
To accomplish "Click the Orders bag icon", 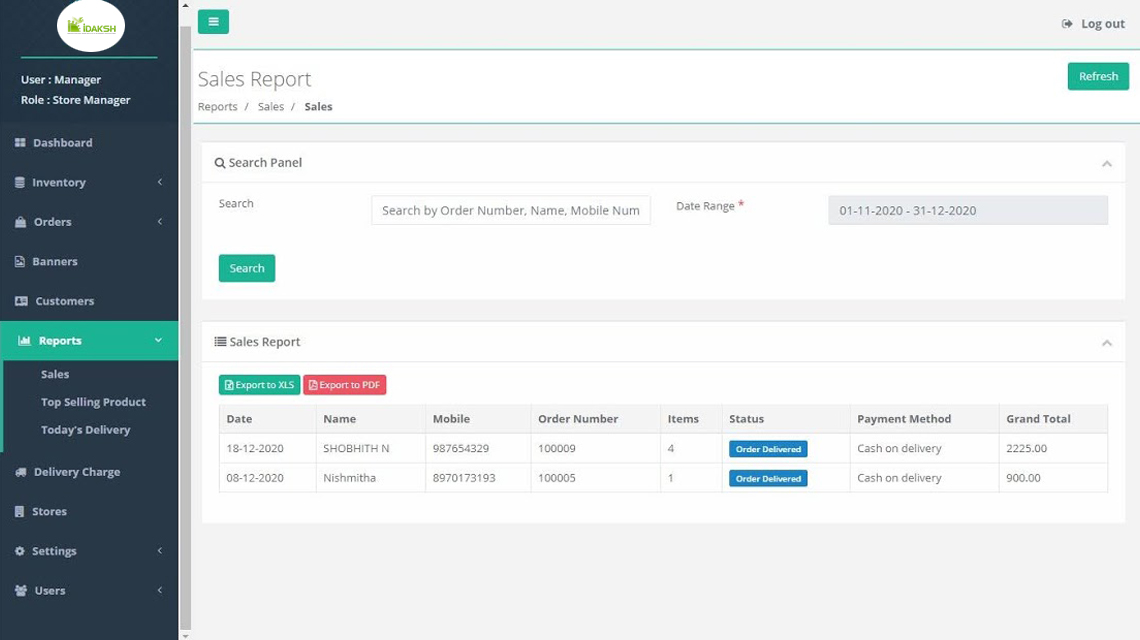I will [x=20, y=222].
